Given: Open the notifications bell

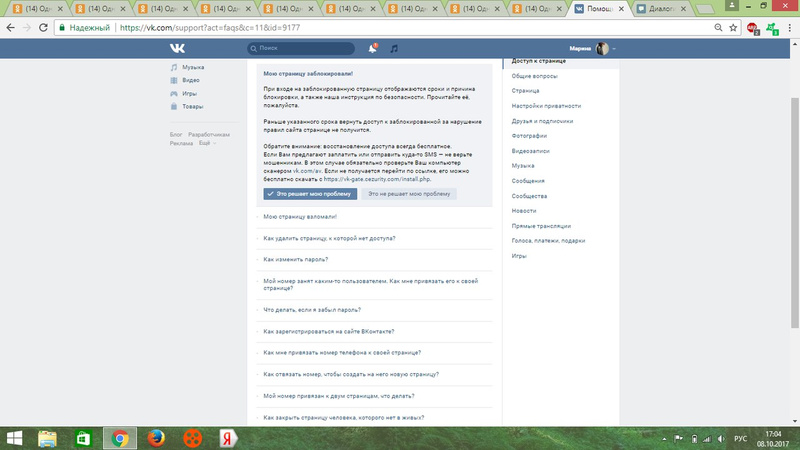Looking at the screenshot, I should click(x=373, y=48).
